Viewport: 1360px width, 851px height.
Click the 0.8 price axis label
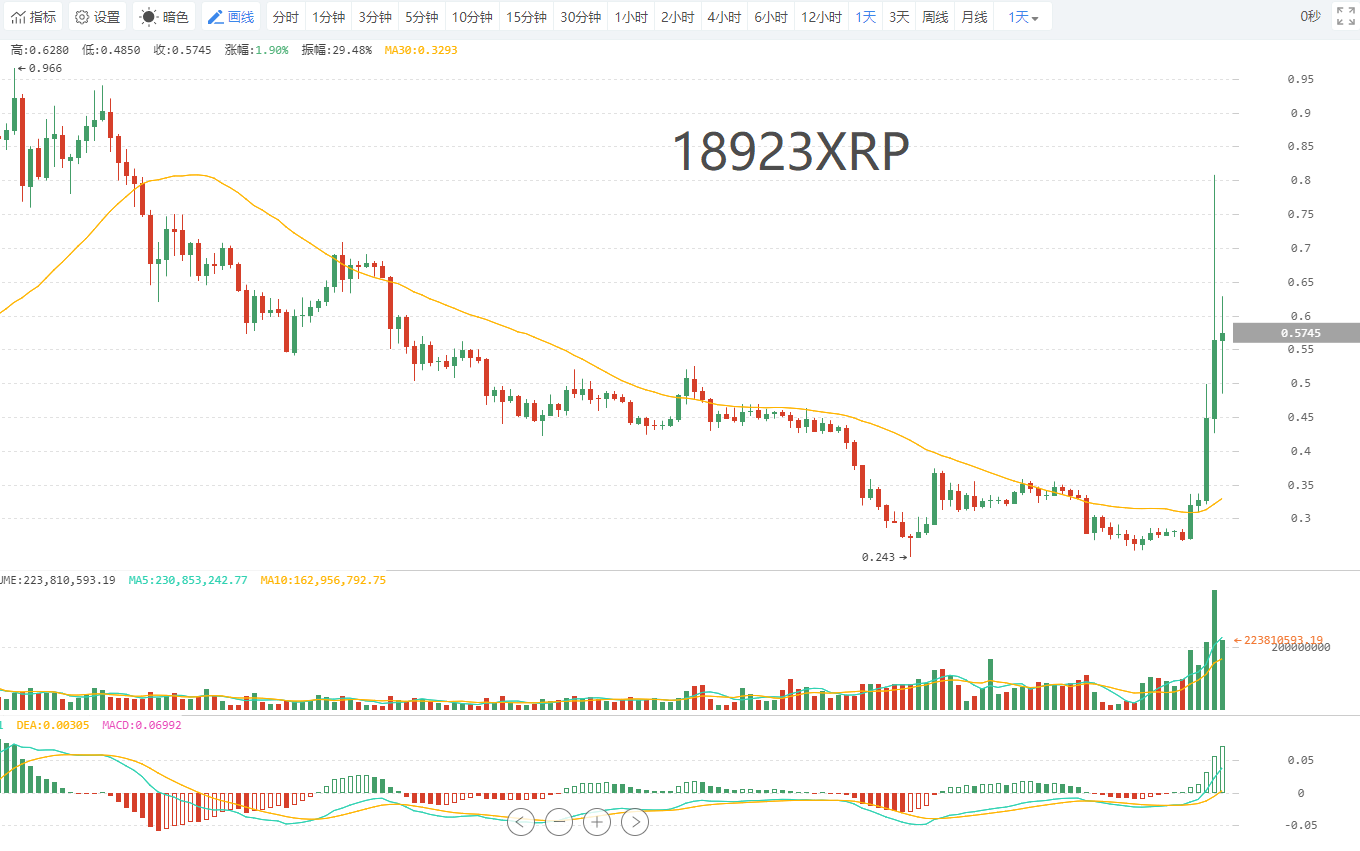pos(1300,180)
